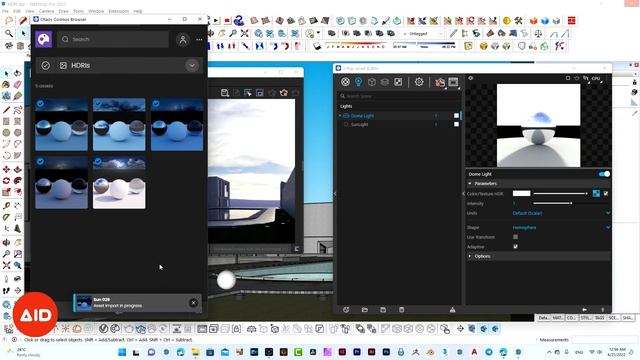Viewport: 640px width, 360px height.
Task: Open V-Ray Settings gear in Asset Editor
Action: (x=419, y=82)
